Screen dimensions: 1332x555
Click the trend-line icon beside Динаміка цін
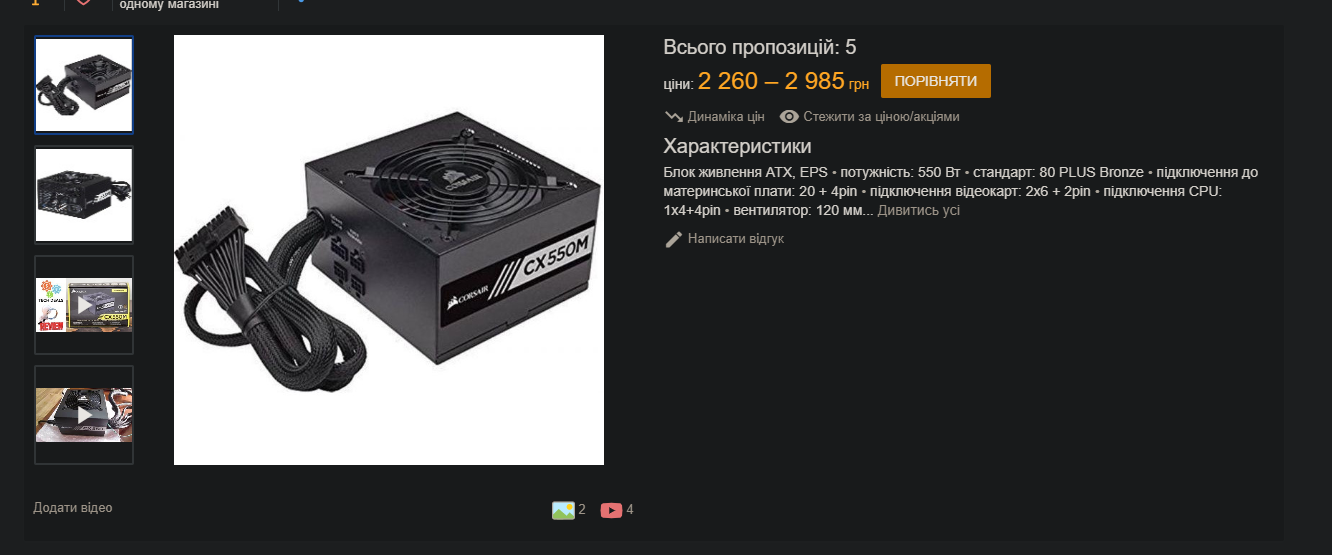[x=674, y=116]
